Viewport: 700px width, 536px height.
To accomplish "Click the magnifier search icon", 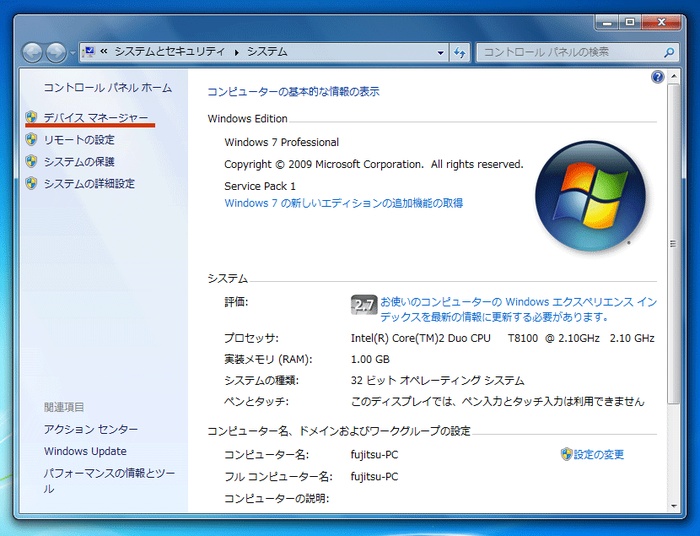I will 669,52.
